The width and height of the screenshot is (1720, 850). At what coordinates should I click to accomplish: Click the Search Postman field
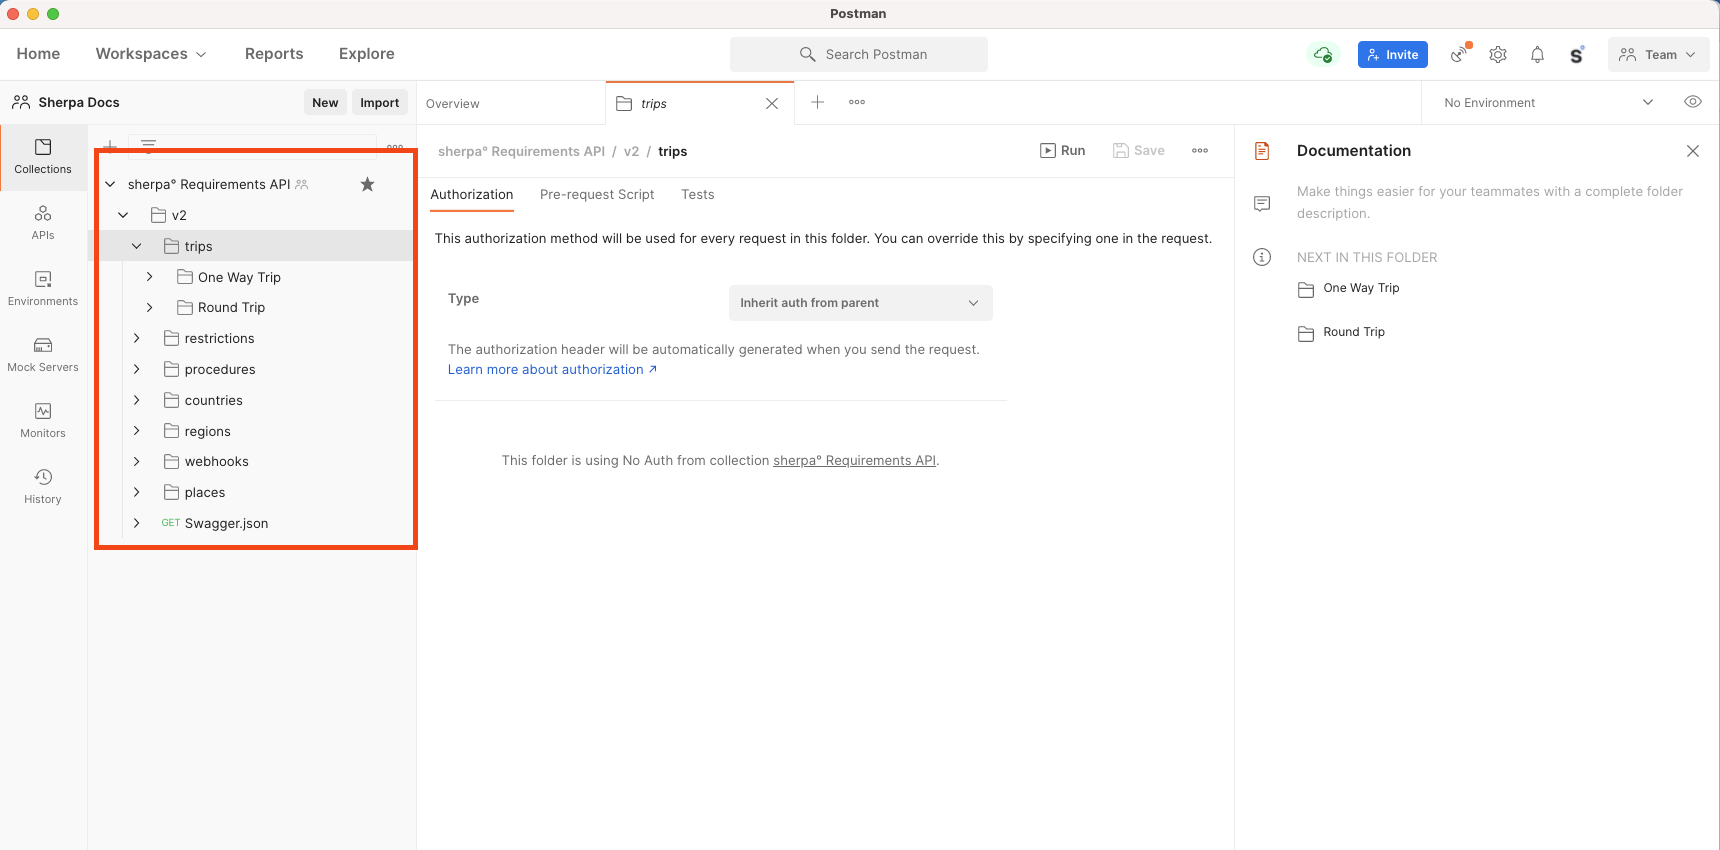coord(859,54)
